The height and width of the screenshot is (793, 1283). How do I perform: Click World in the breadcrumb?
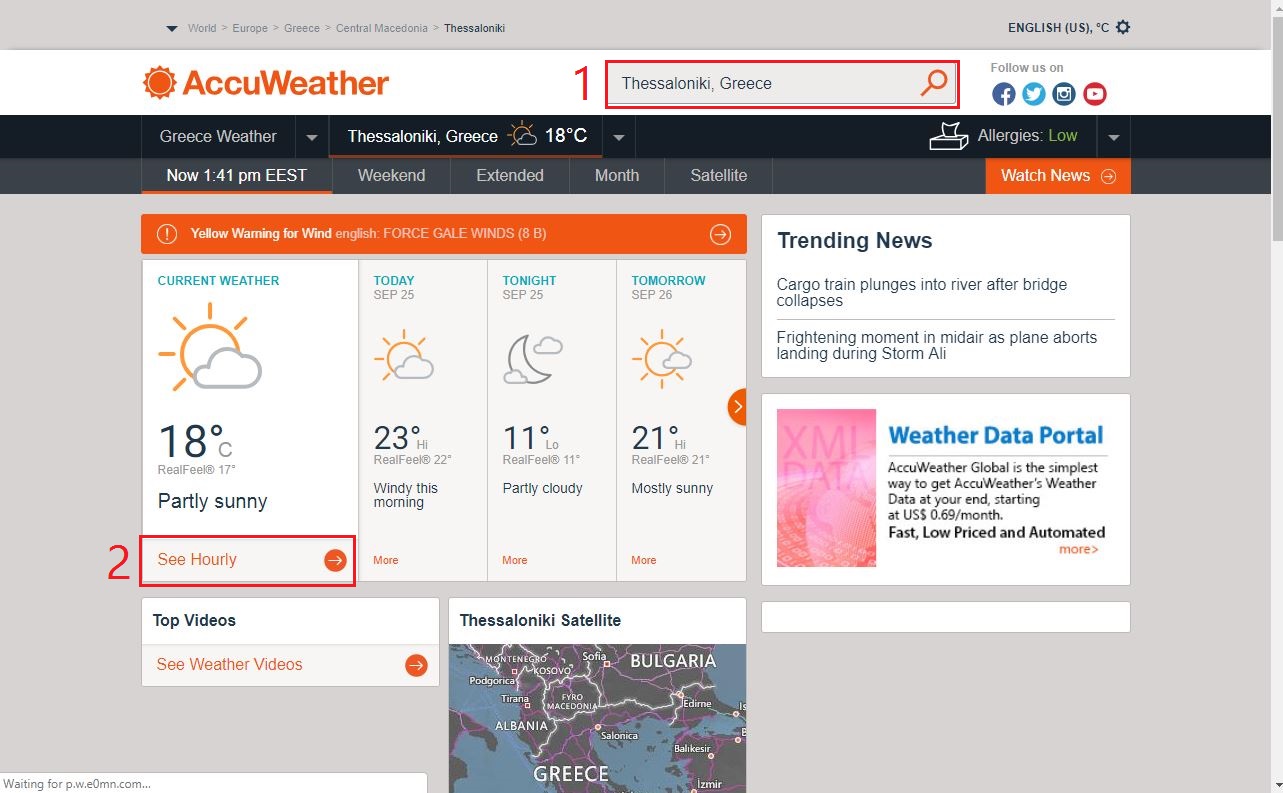point(202,28)
